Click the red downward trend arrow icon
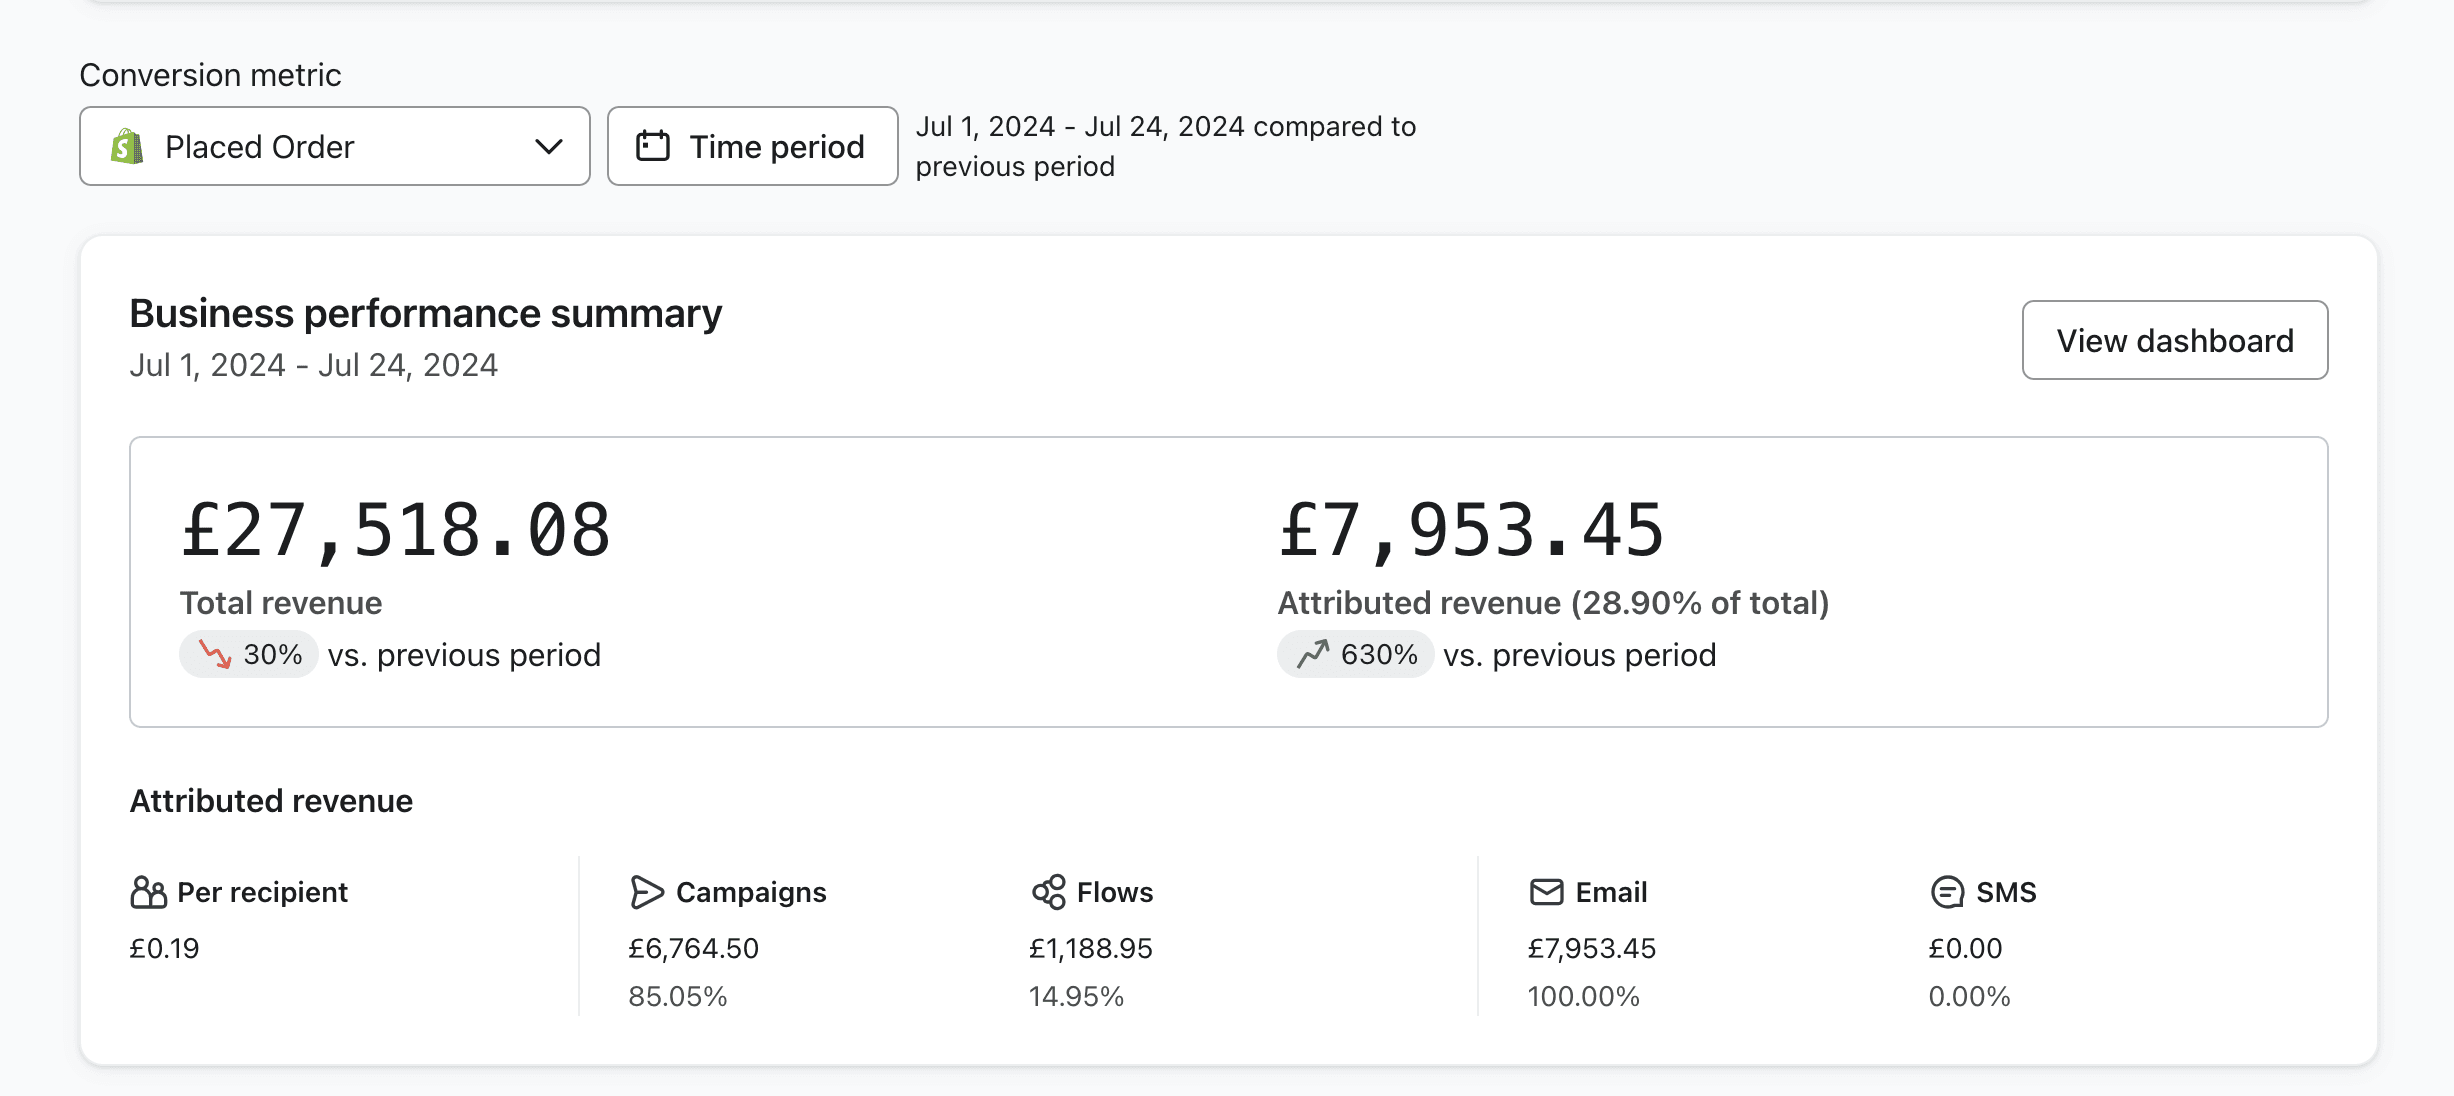Viewport: 2454px width, 1096px height. [214, 654]
